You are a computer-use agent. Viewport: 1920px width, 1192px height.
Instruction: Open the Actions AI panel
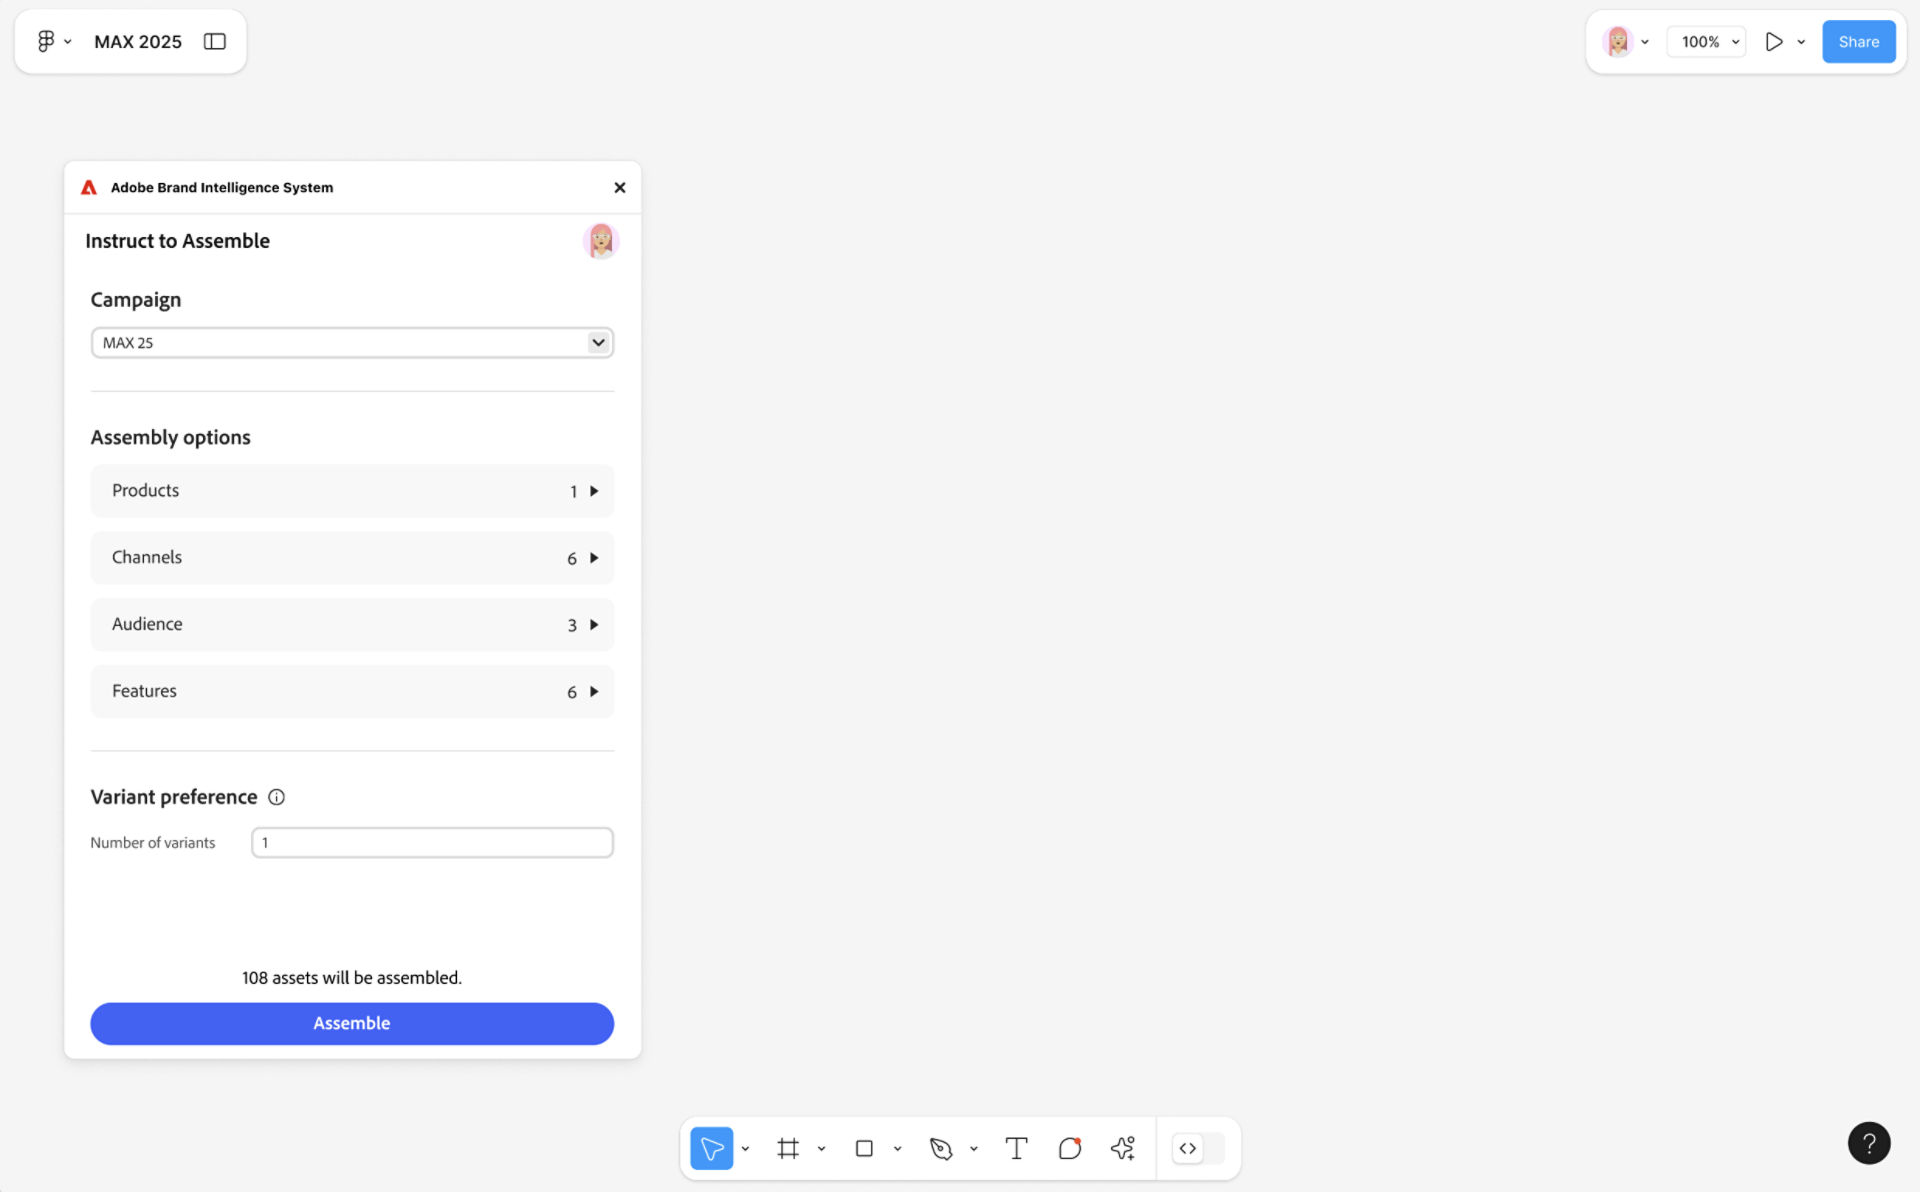pyautogui.click(x=1122, y=1148)
